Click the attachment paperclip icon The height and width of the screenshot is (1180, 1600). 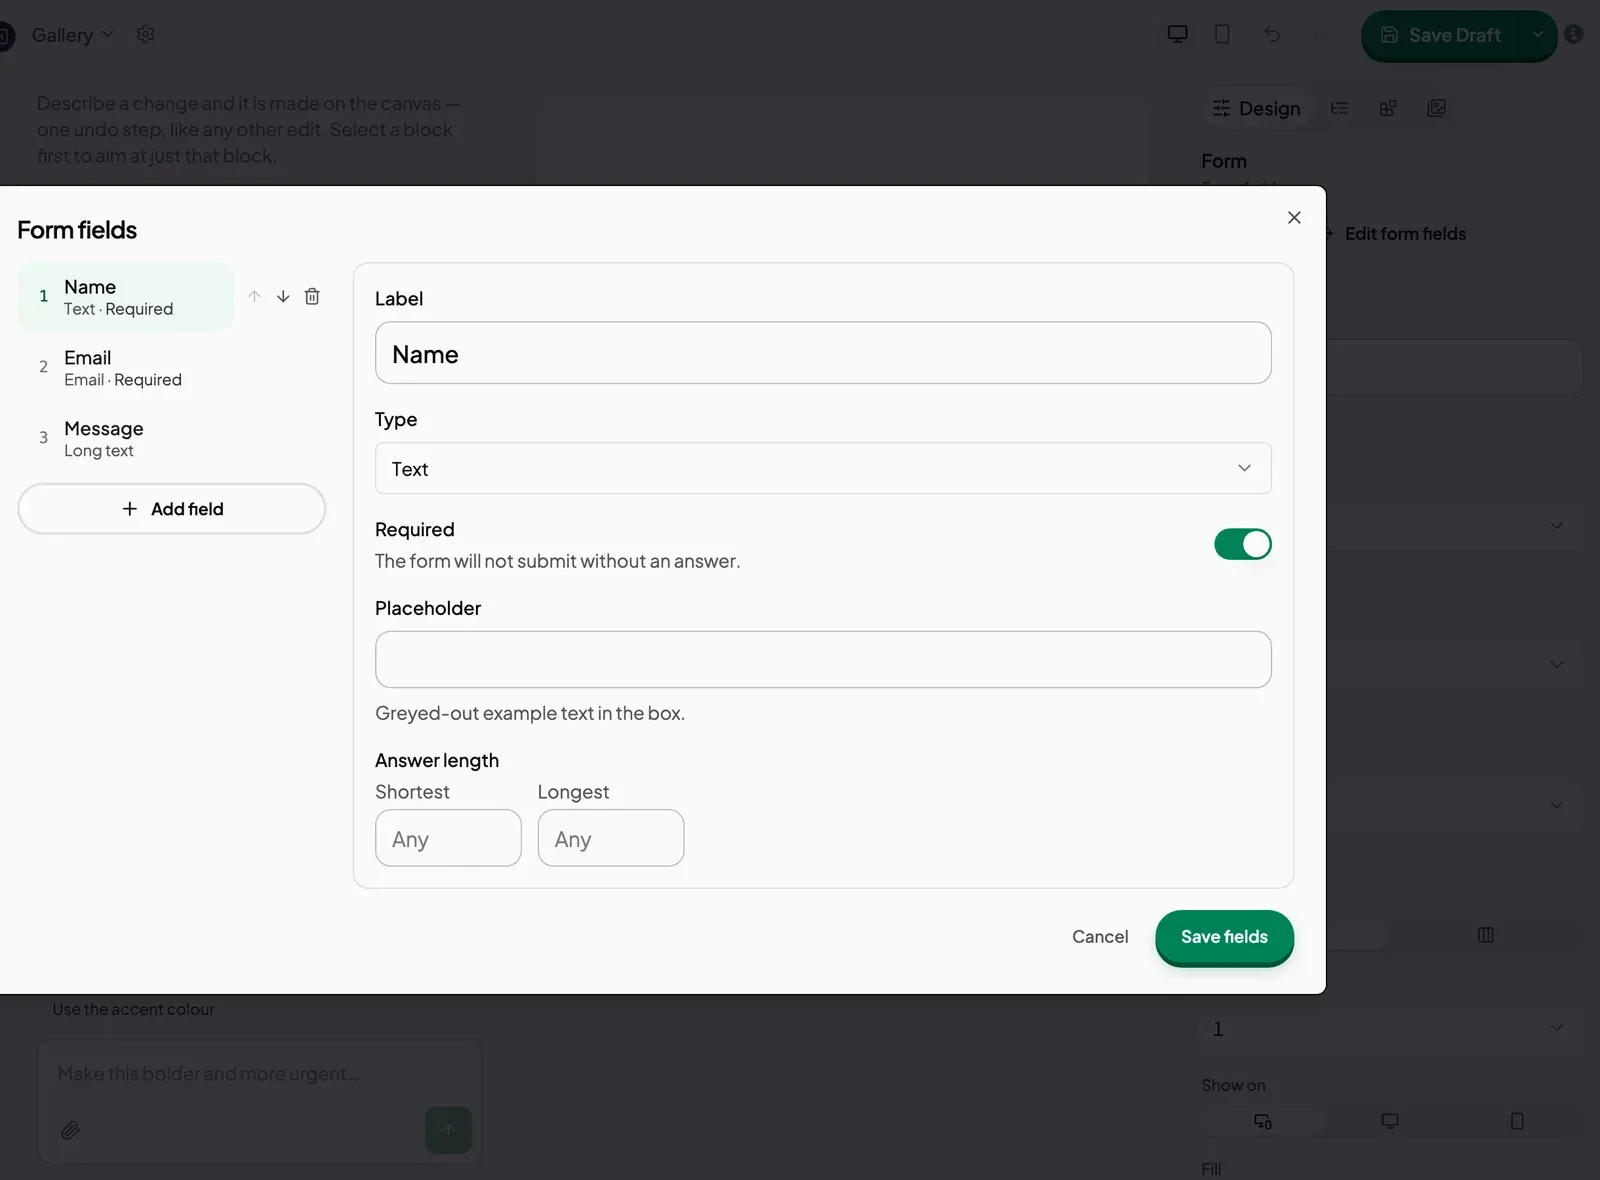click(70, 1130)
